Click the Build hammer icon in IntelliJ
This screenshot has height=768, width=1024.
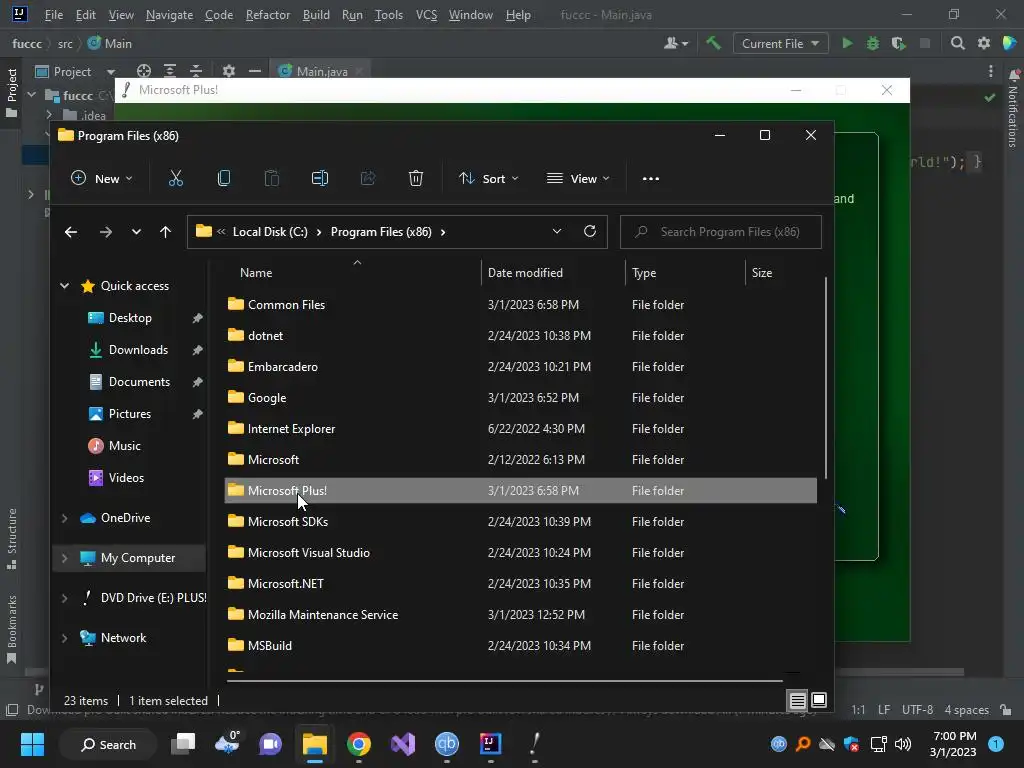[713, 43]
